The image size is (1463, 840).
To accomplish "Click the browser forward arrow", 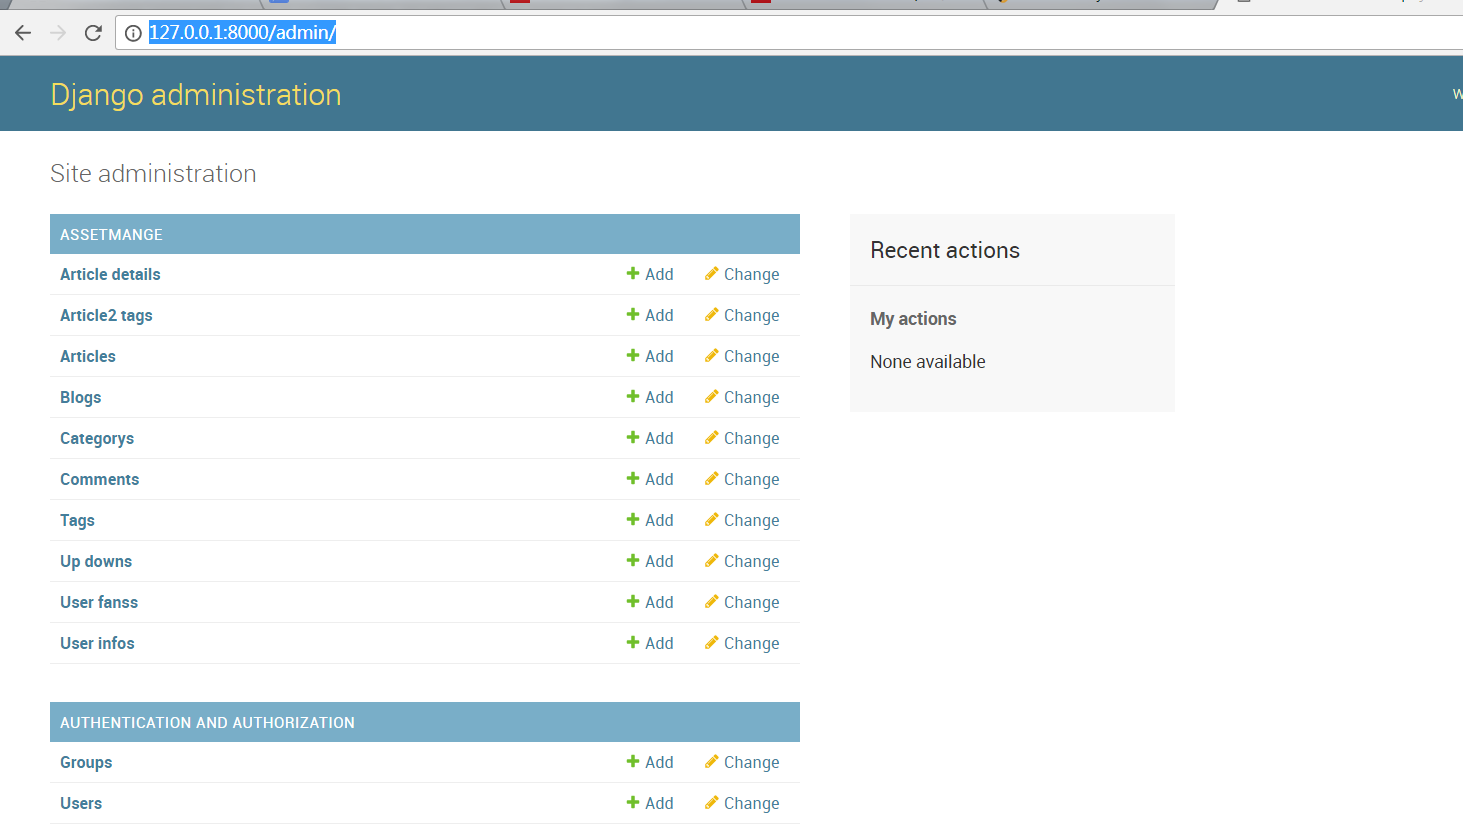I will pyautogui.click(x=58, y=33).
